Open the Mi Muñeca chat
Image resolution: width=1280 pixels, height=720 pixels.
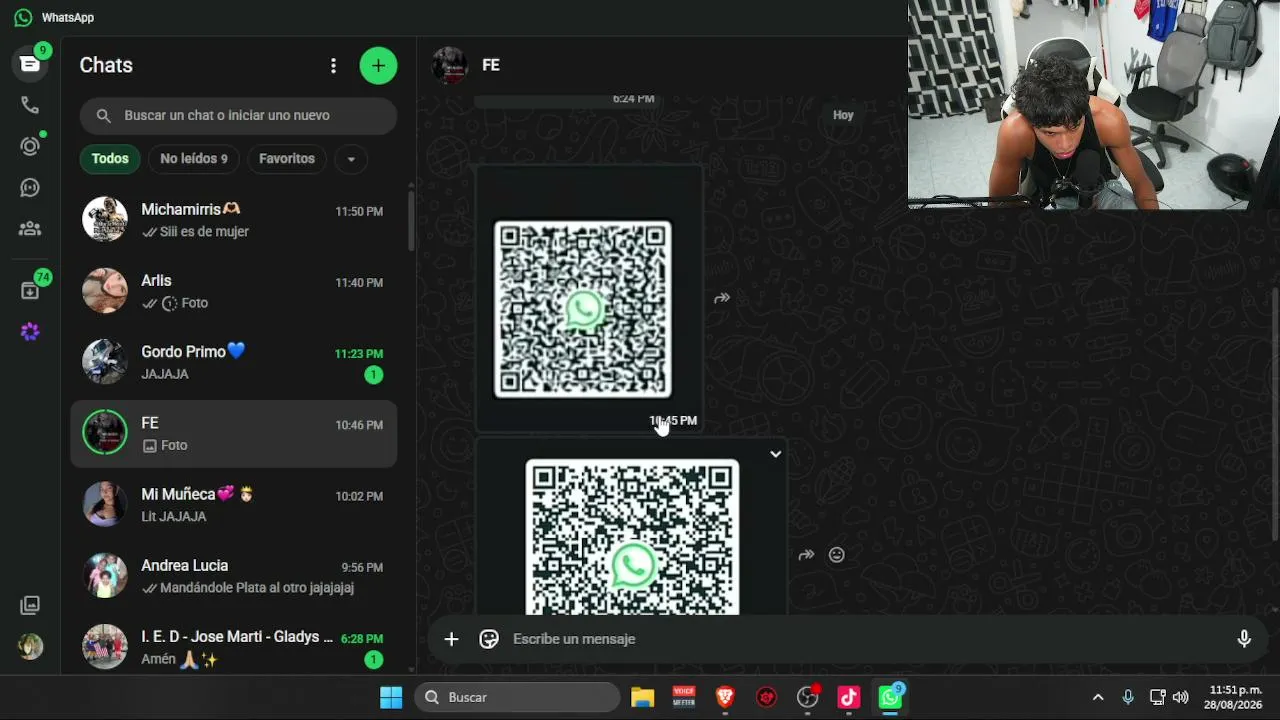coord(233,505)
